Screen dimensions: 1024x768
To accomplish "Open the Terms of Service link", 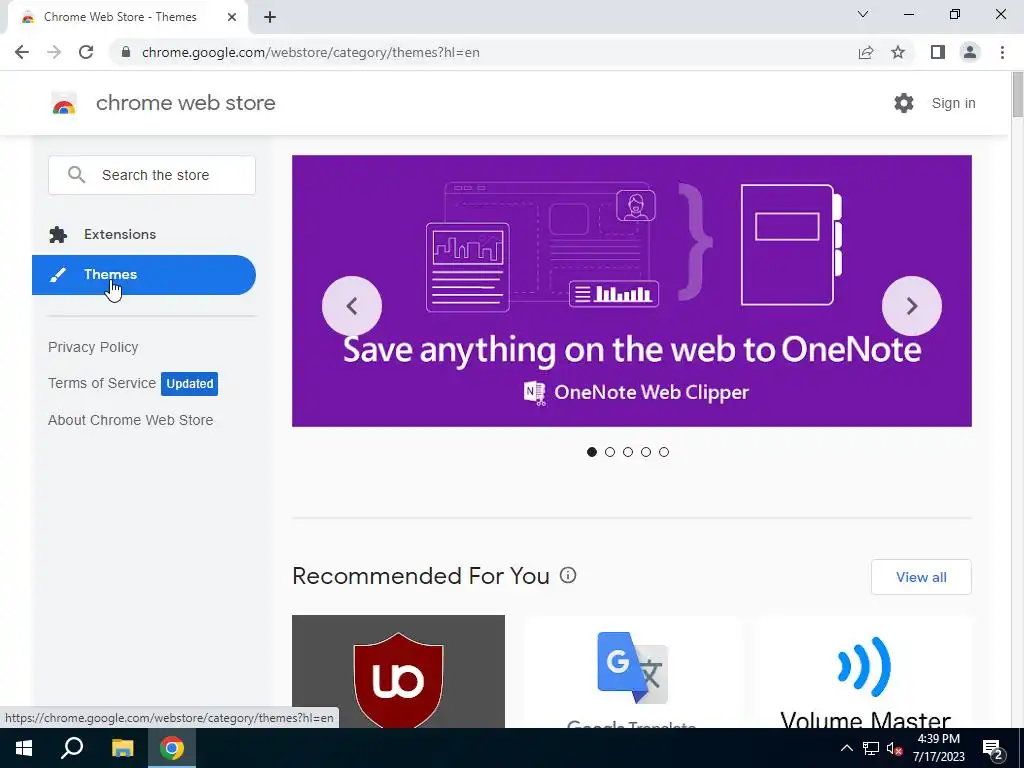I will click(x=102, y=383).
